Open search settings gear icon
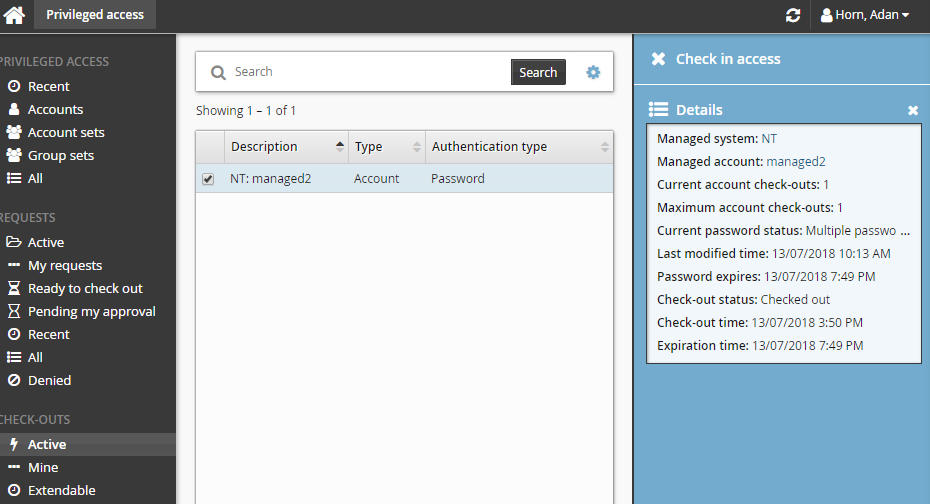The image size is (930, 504). point(593,72)
